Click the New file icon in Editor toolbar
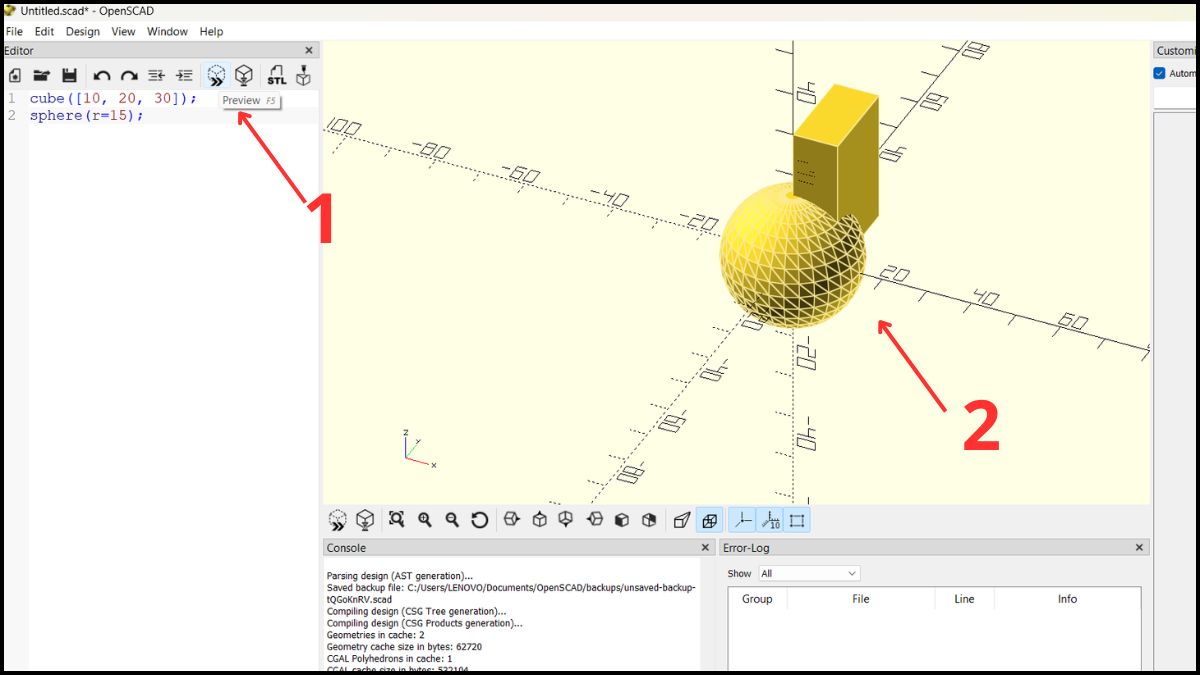This screenshot has height=675, width=1200. pos(14,75)
